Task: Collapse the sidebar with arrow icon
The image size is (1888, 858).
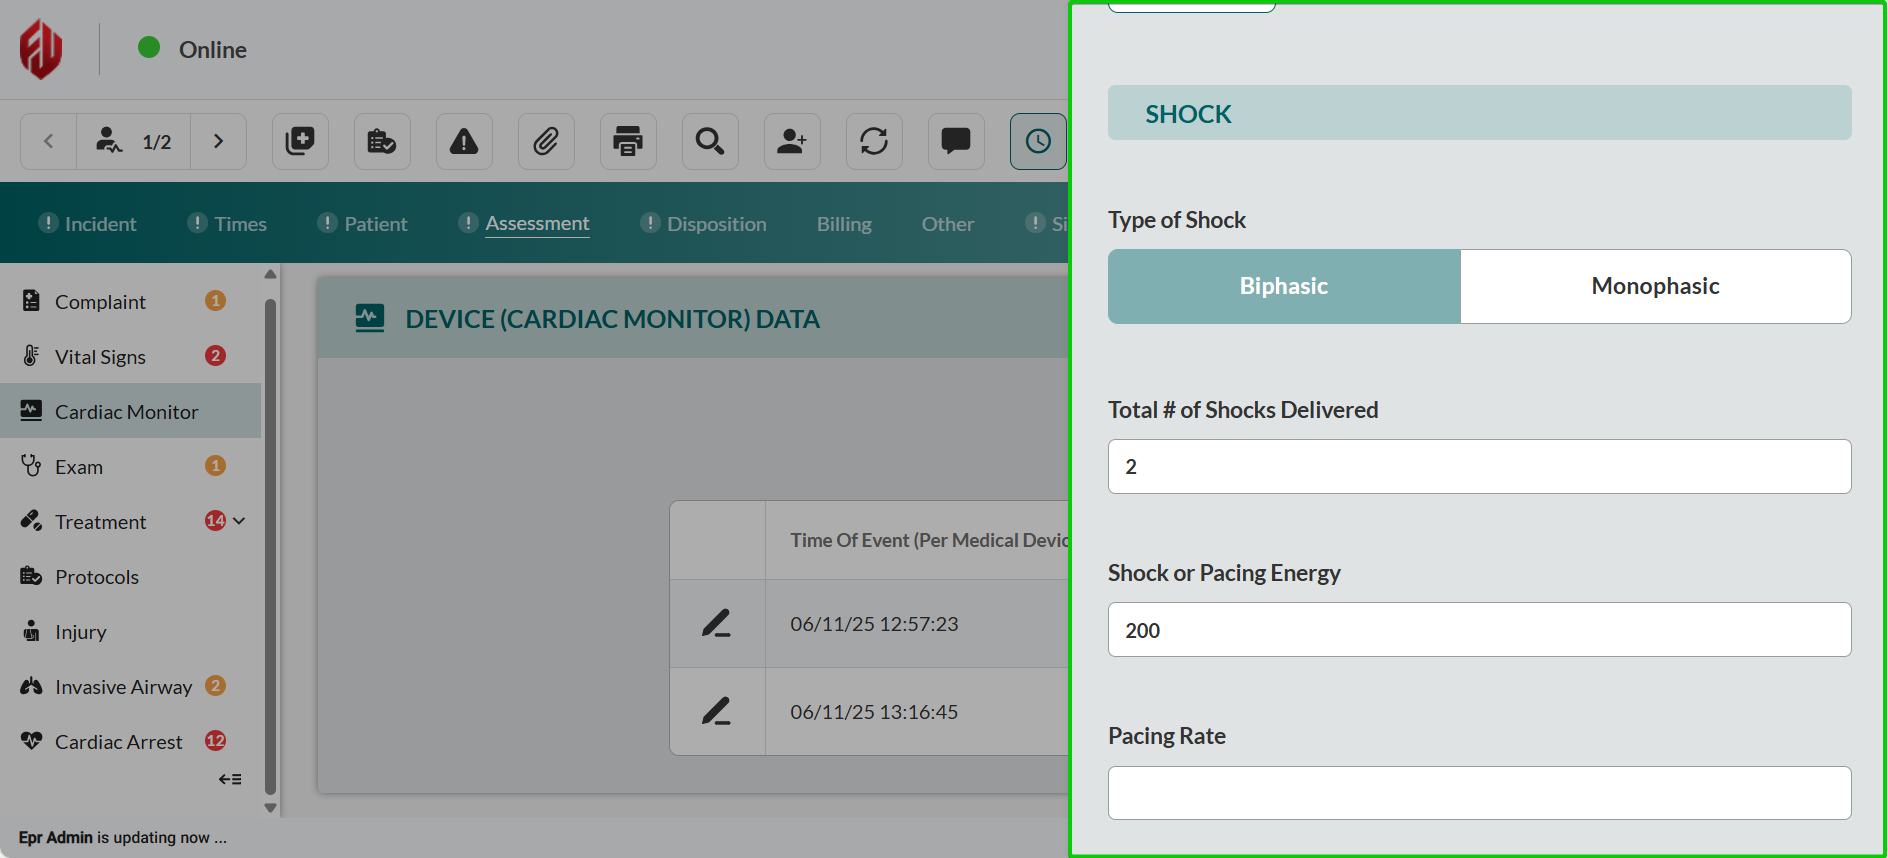Action: point(230,779)
